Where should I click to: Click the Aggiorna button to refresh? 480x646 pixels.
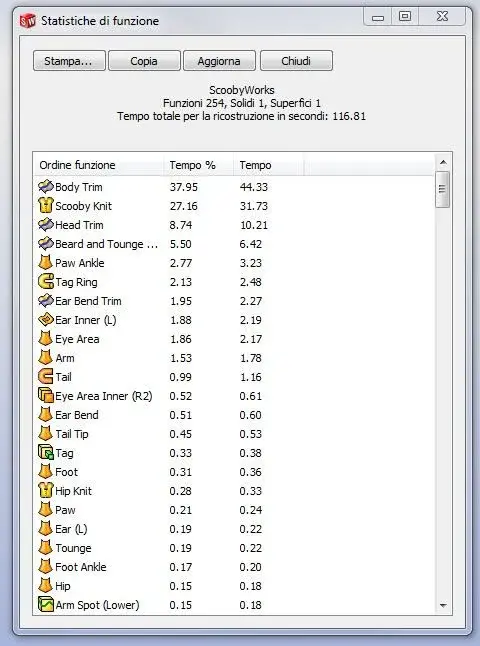point(219,61)
